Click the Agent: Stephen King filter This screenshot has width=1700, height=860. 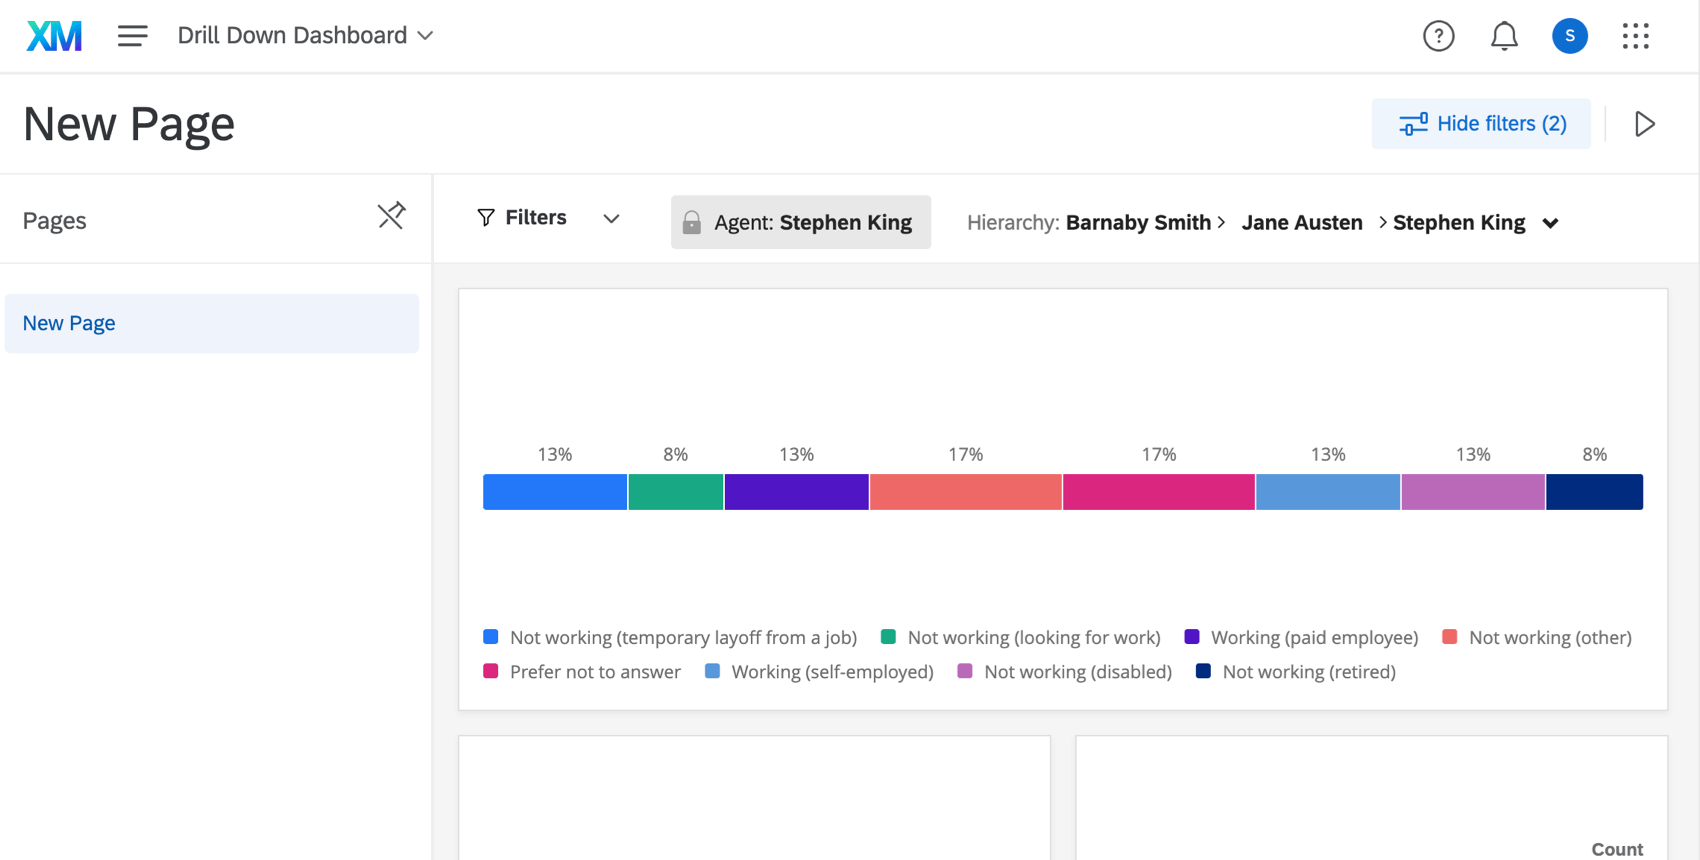pyautogui.click(x=812, y=222)
